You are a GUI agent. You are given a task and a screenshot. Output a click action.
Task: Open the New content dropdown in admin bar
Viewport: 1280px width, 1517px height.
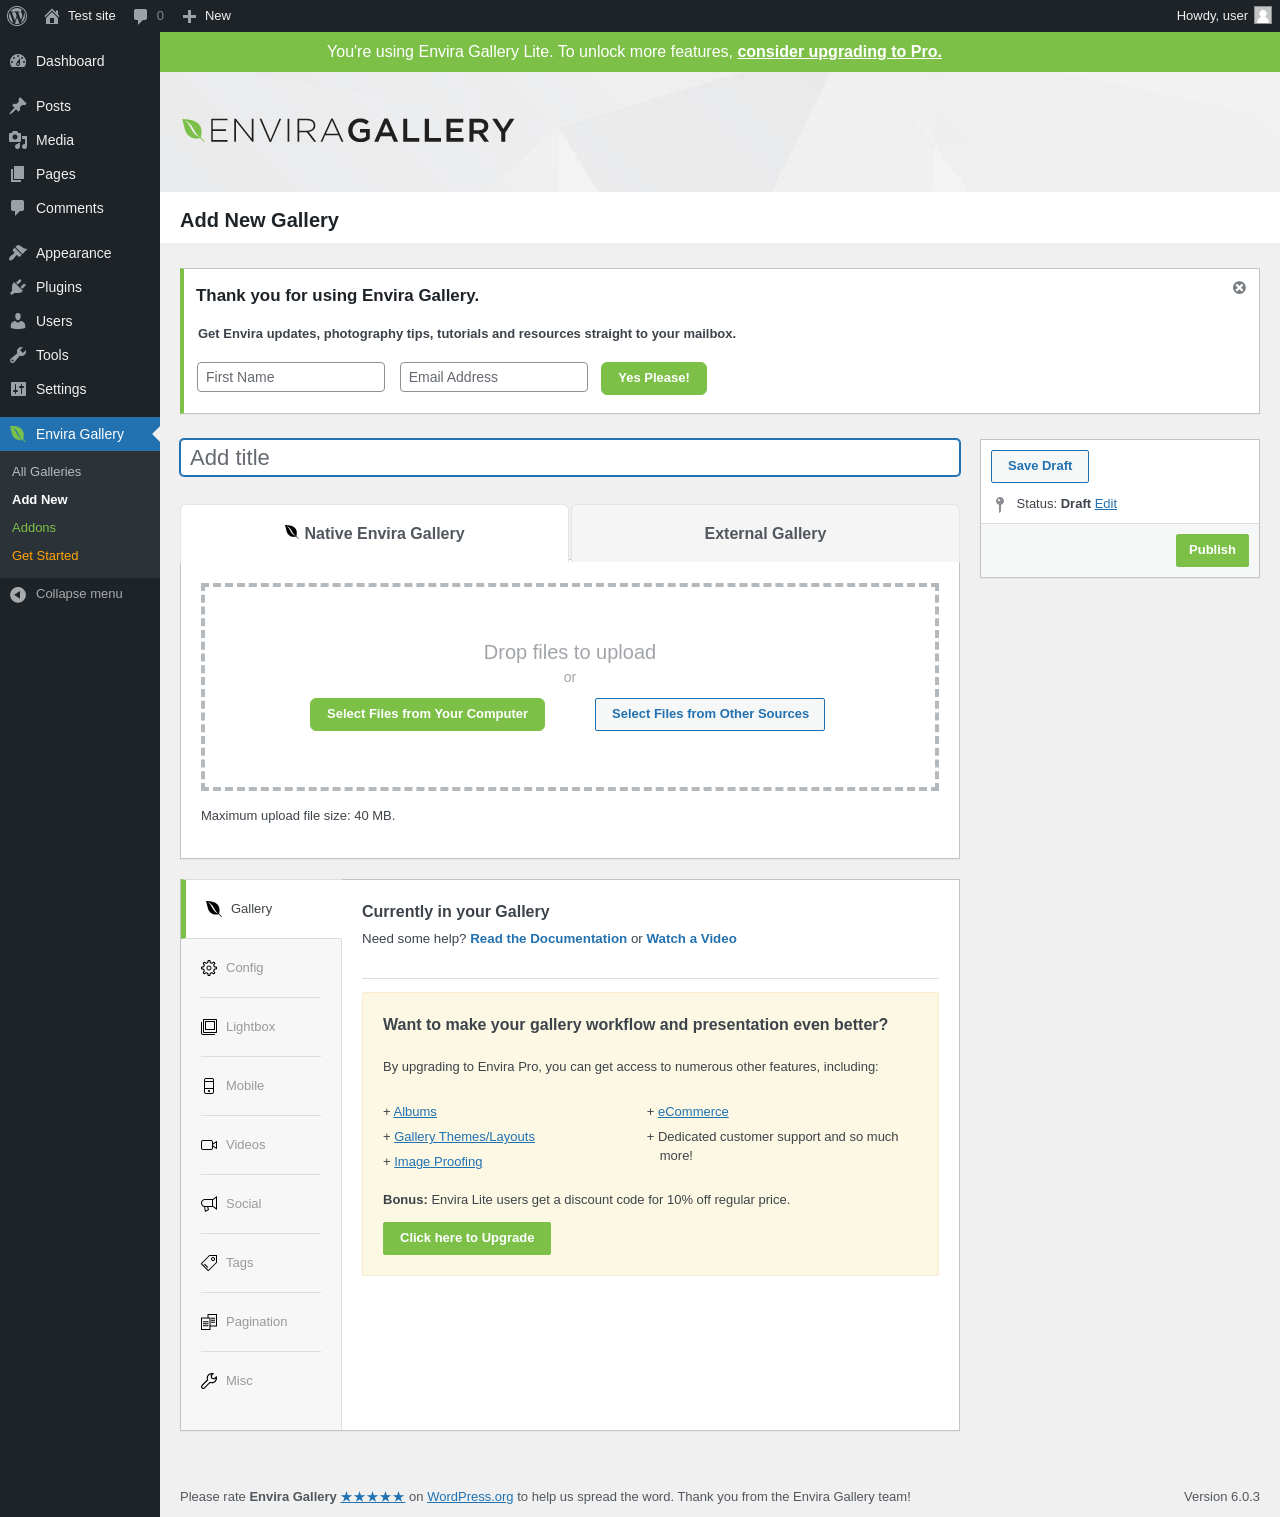(x=206, y=16)
